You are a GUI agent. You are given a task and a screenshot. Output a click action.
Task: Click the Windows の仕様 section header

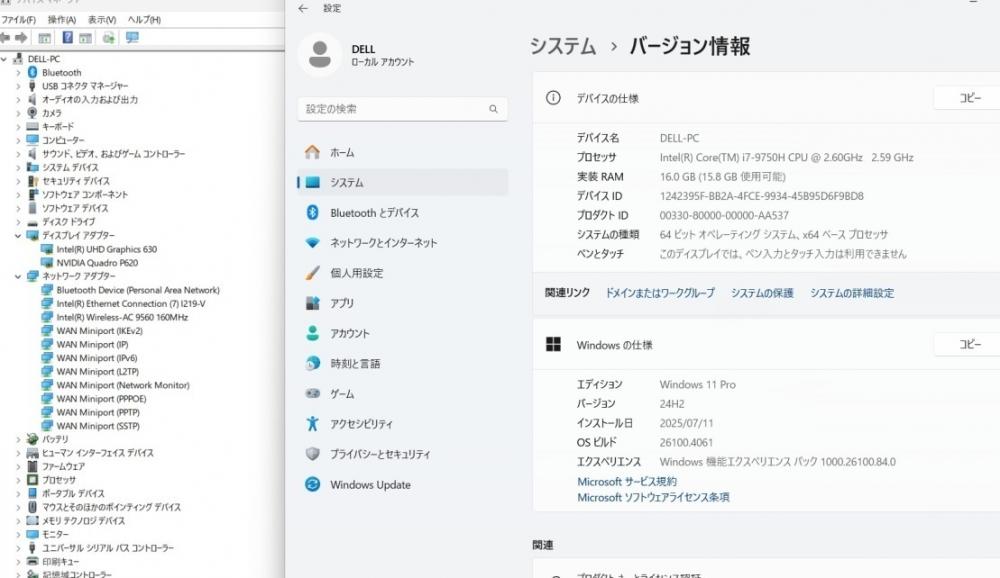614,345
